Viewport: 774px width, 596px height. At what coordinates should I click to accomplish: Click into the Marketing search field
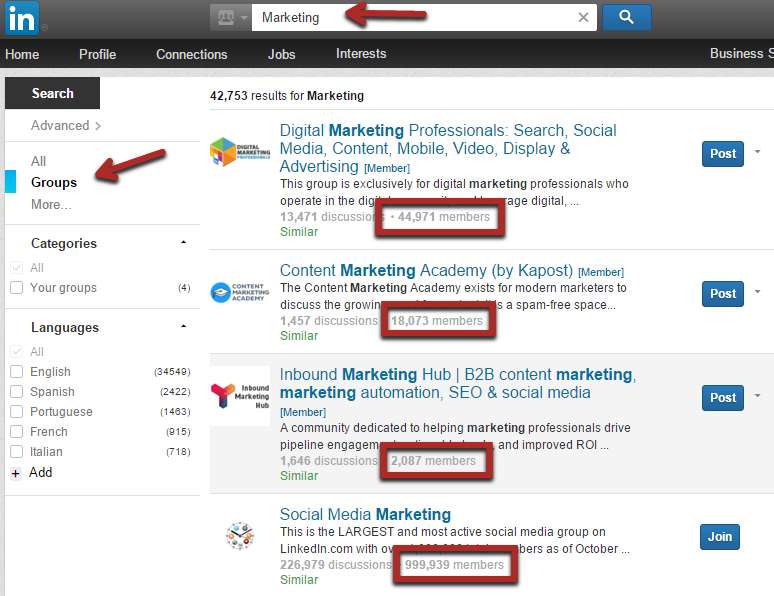coord(410,17)
